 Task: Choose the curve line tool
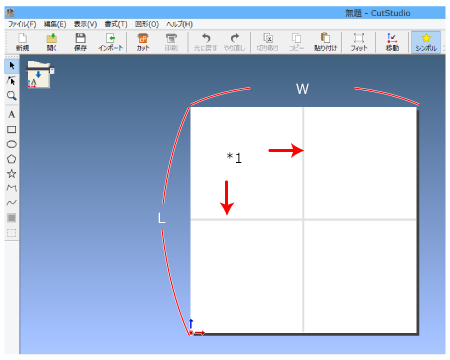(x=12, y=203)
